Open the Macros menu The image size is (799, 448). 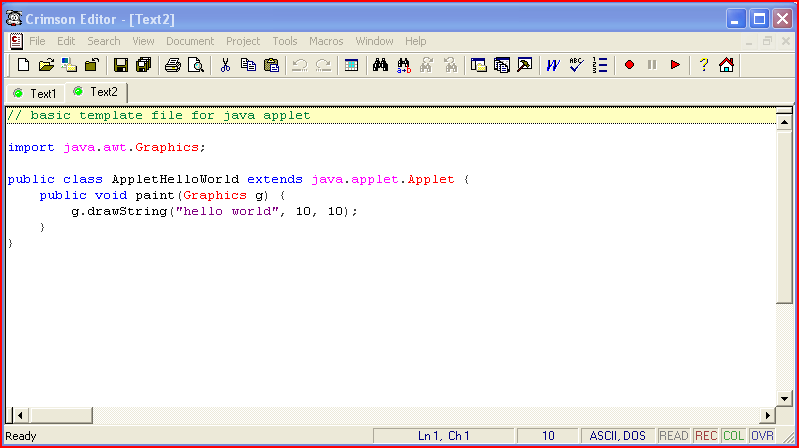pos(326,41)
